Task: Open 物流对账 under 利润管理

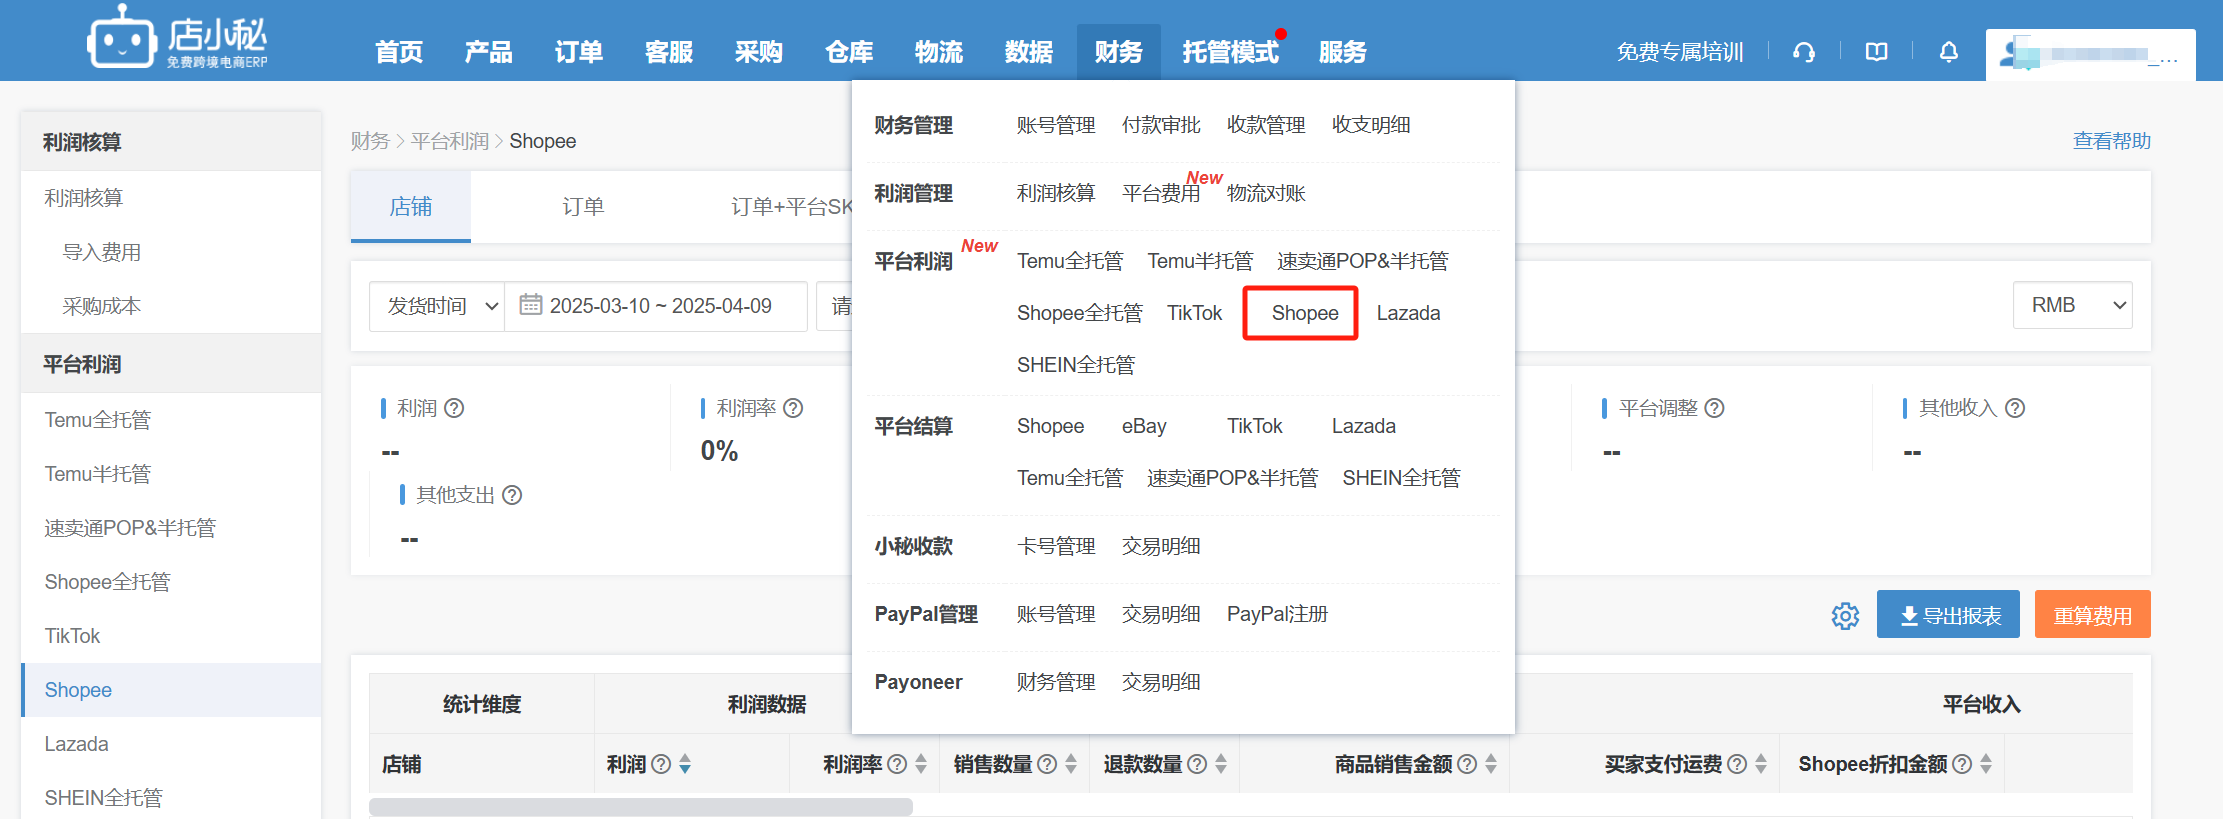Action: pos(1266,193)
